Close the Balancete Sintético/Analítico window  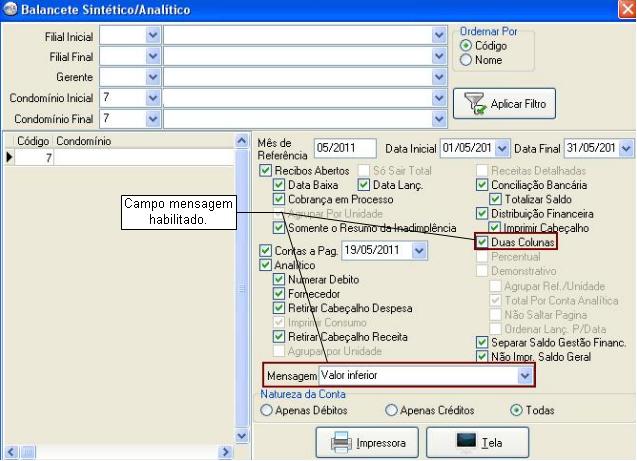click(x=624, y=10)
